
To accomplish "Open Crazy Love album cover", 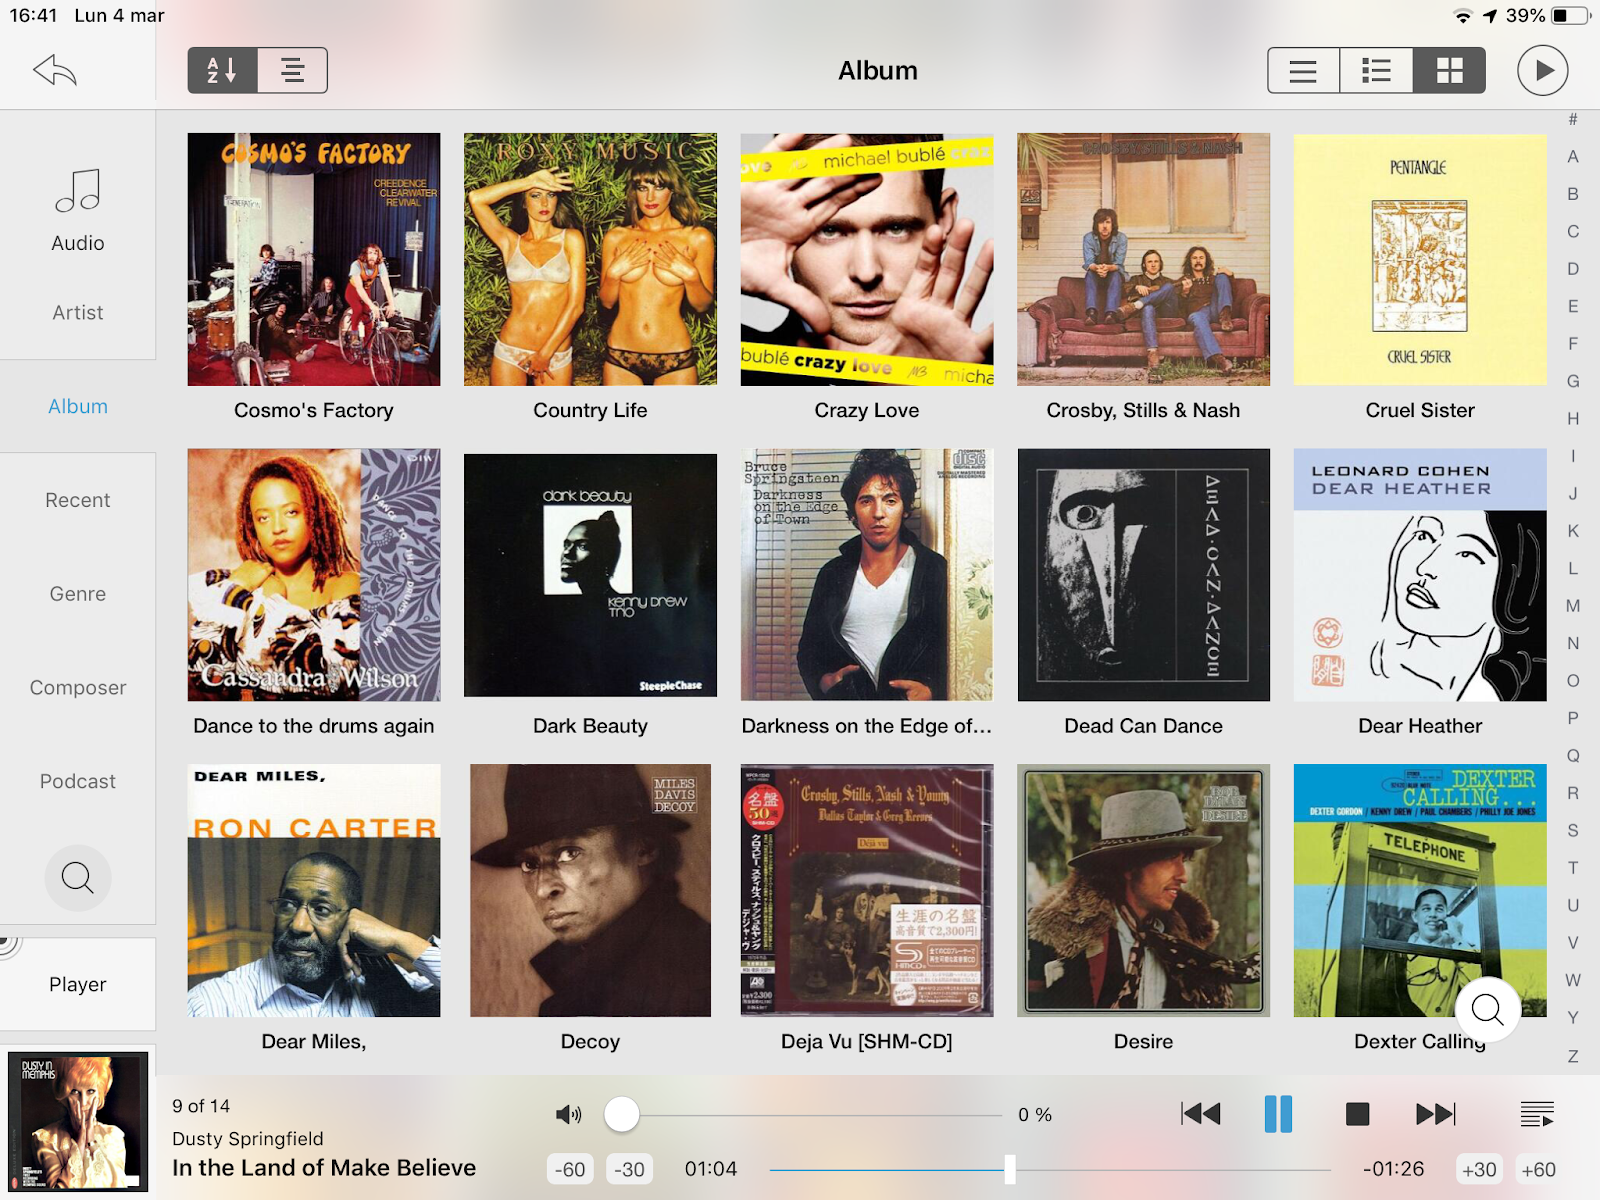I will pos(867,259).
